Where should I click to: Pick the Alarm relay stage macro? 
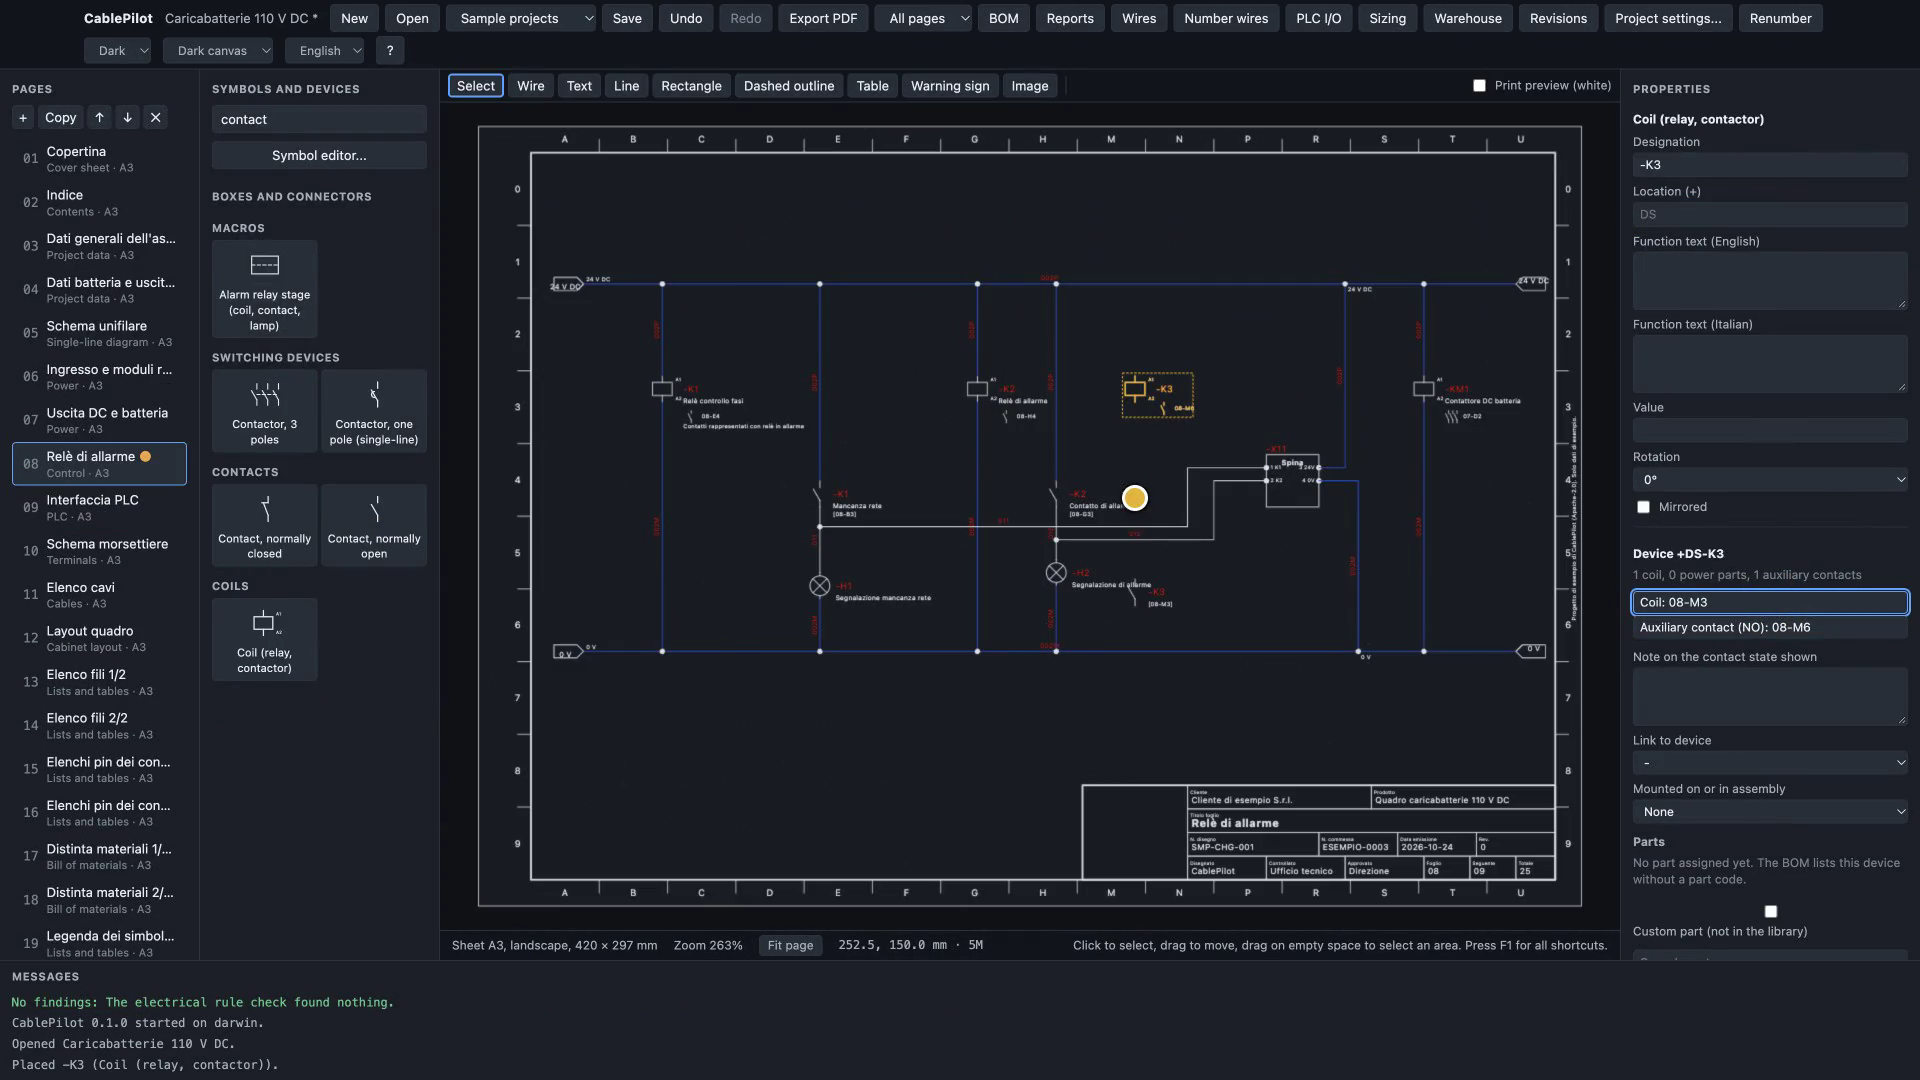tap(264, 288)
